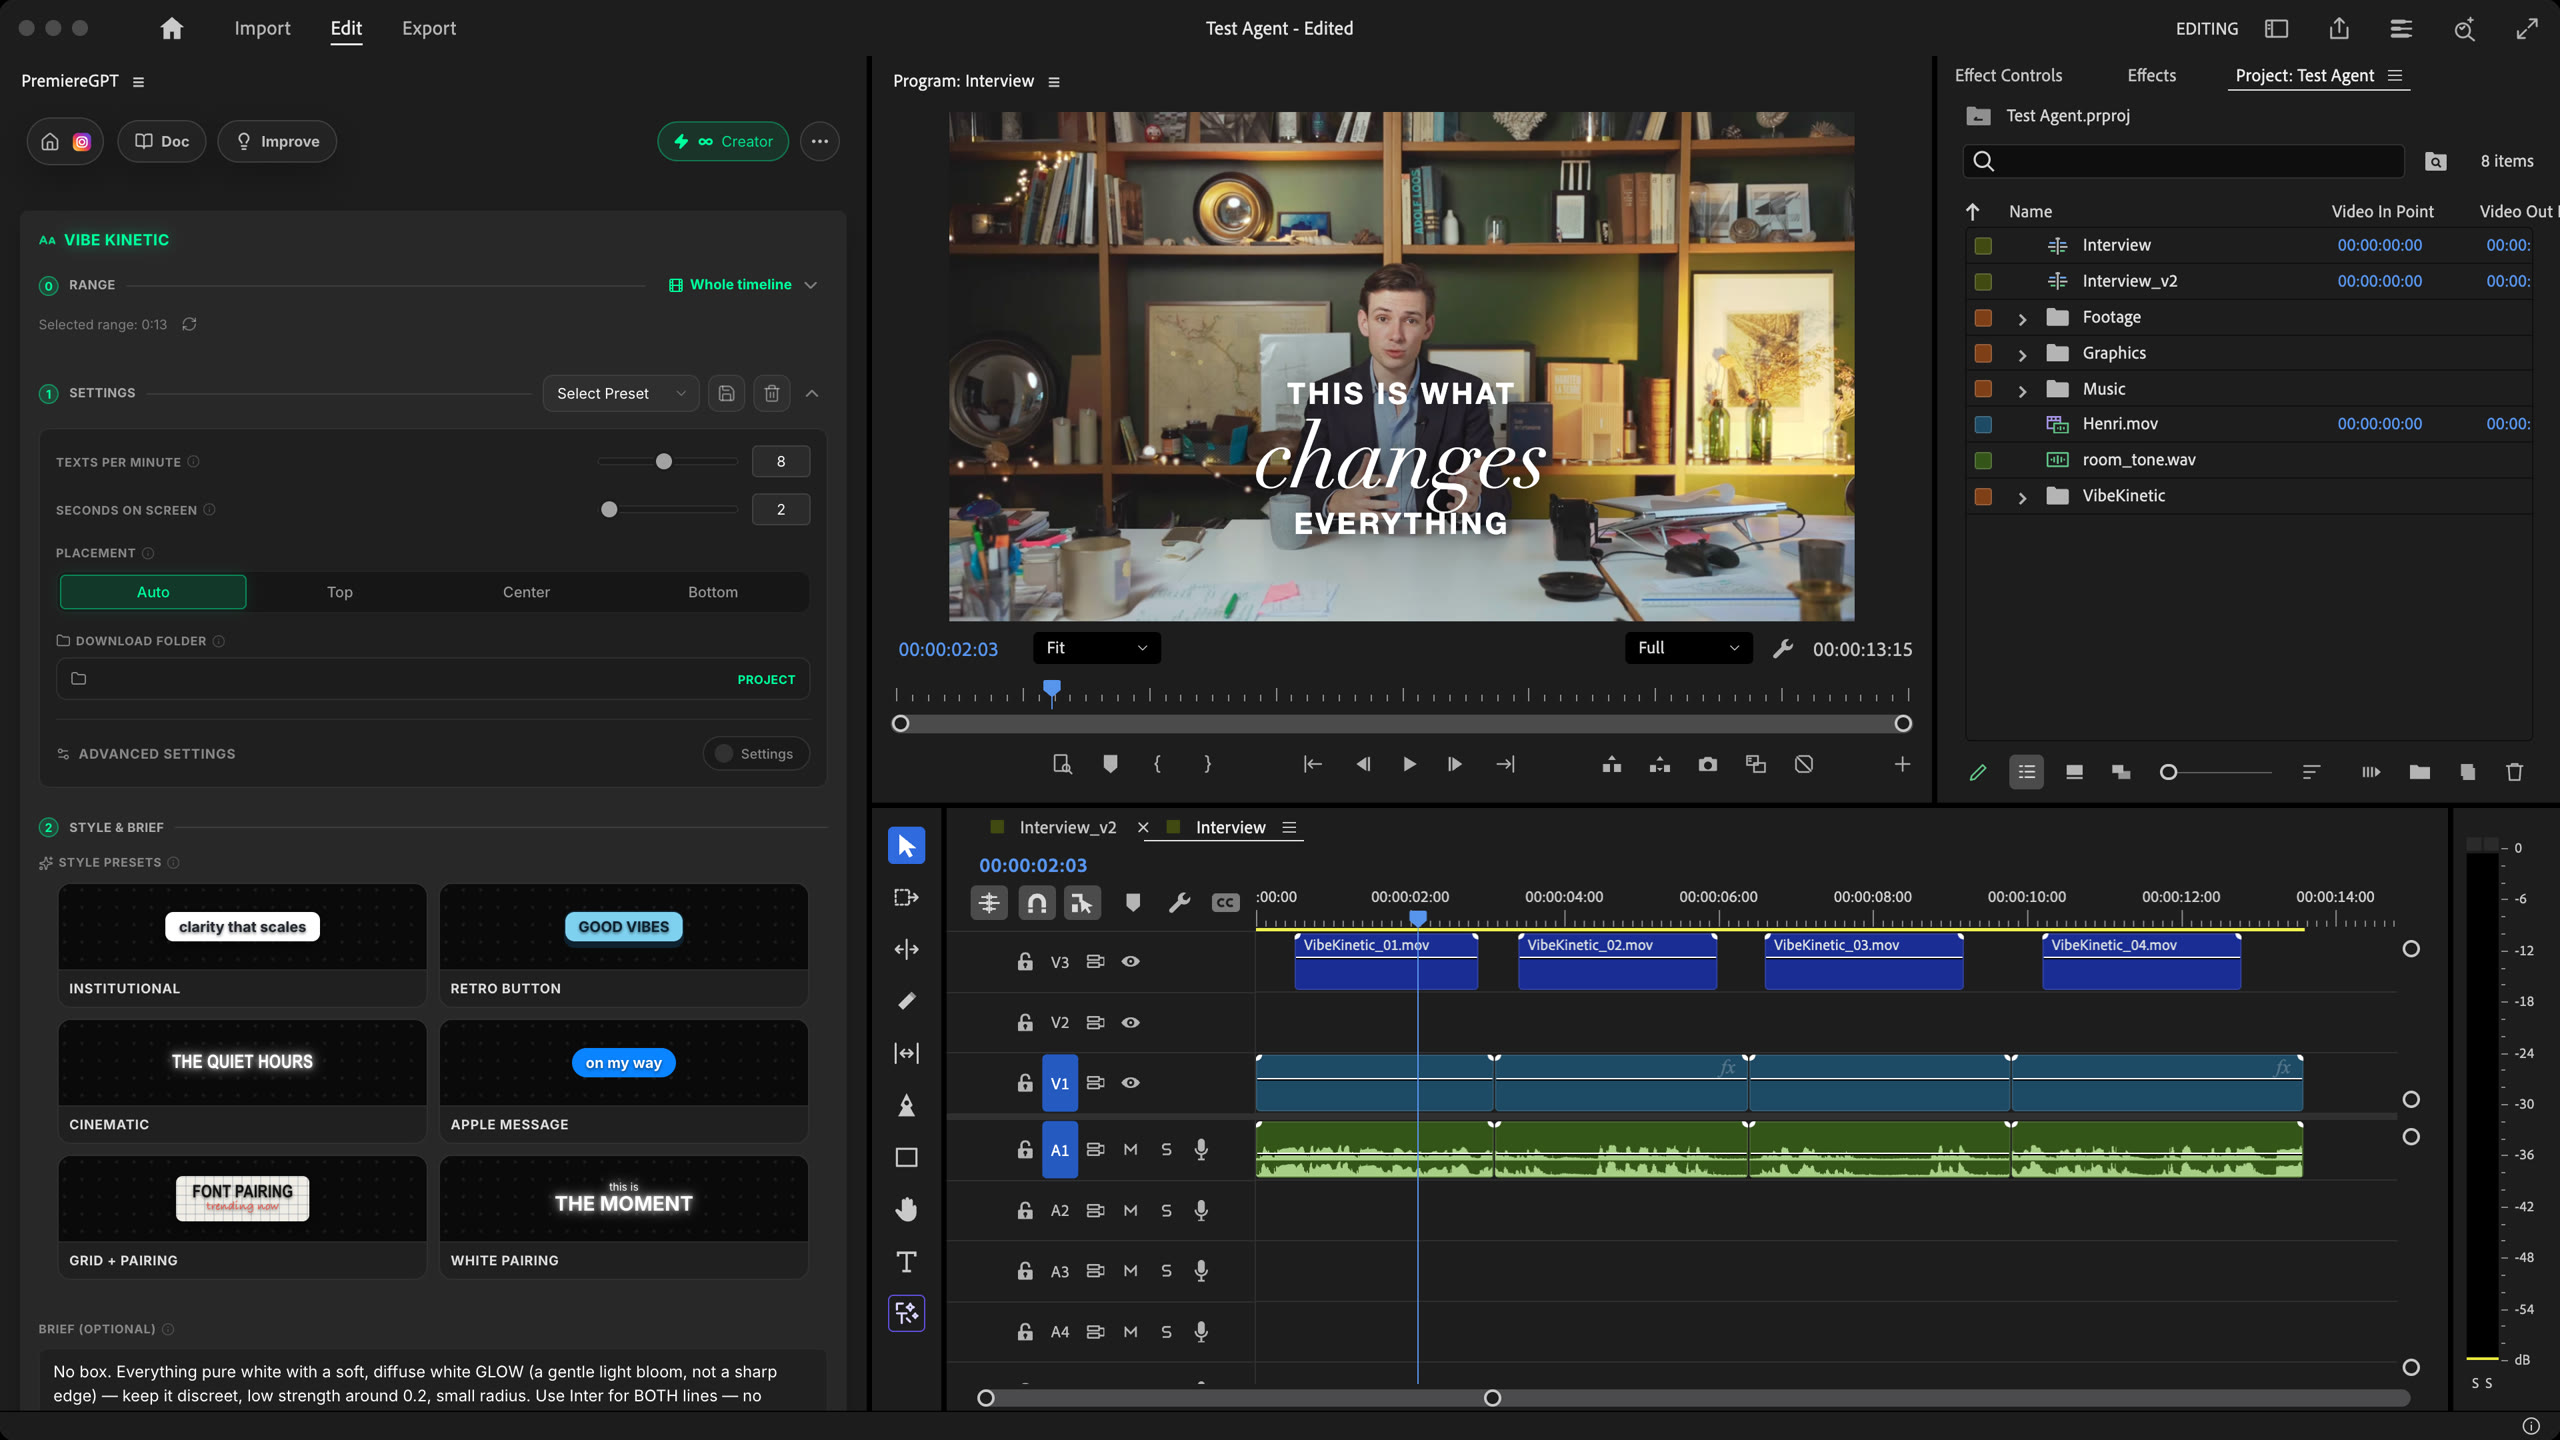This screenshot has height=1440, width=2560.
Task: Click the Creator button
Action: click(723, 142)
